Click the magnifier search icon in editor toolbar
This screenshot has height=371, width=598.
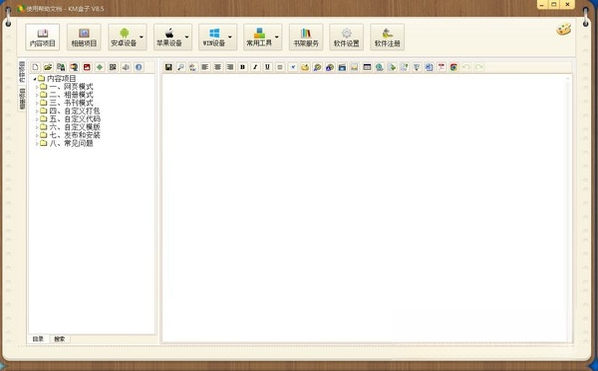point(181,67)
